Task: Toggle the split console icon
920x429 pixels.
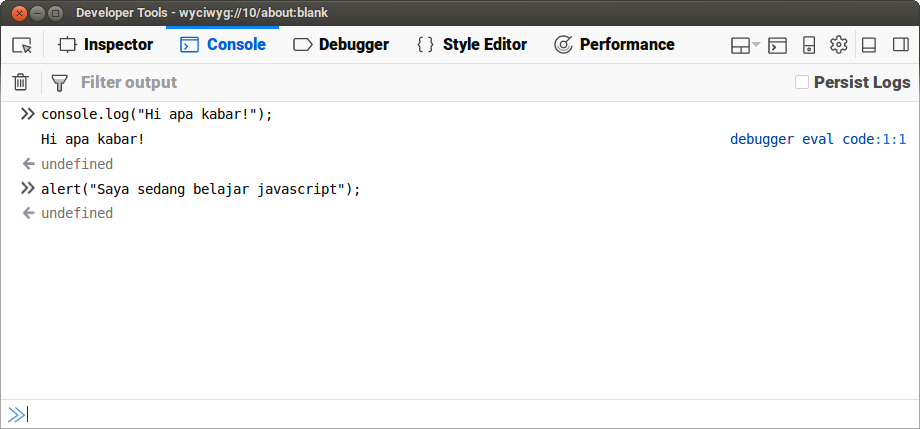Action: click(777, 45)
